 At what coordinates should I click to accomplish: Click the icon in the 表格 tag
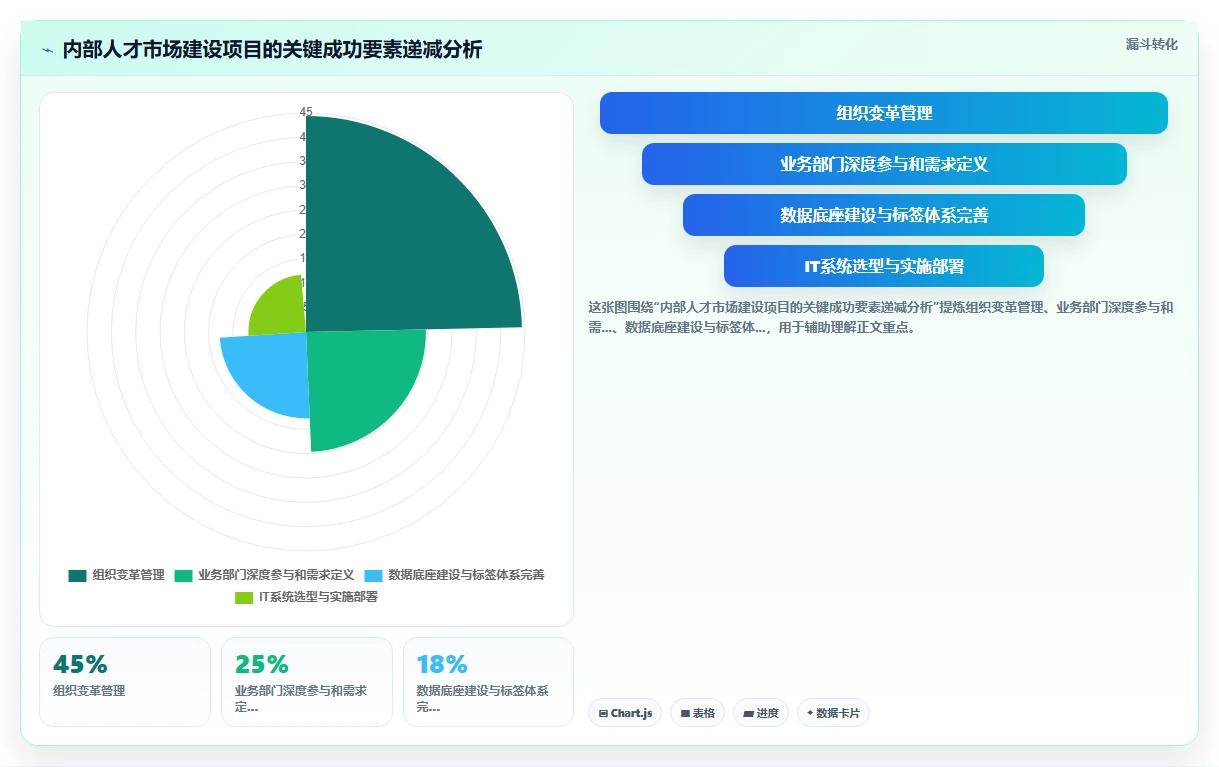(x=685, y=714)
